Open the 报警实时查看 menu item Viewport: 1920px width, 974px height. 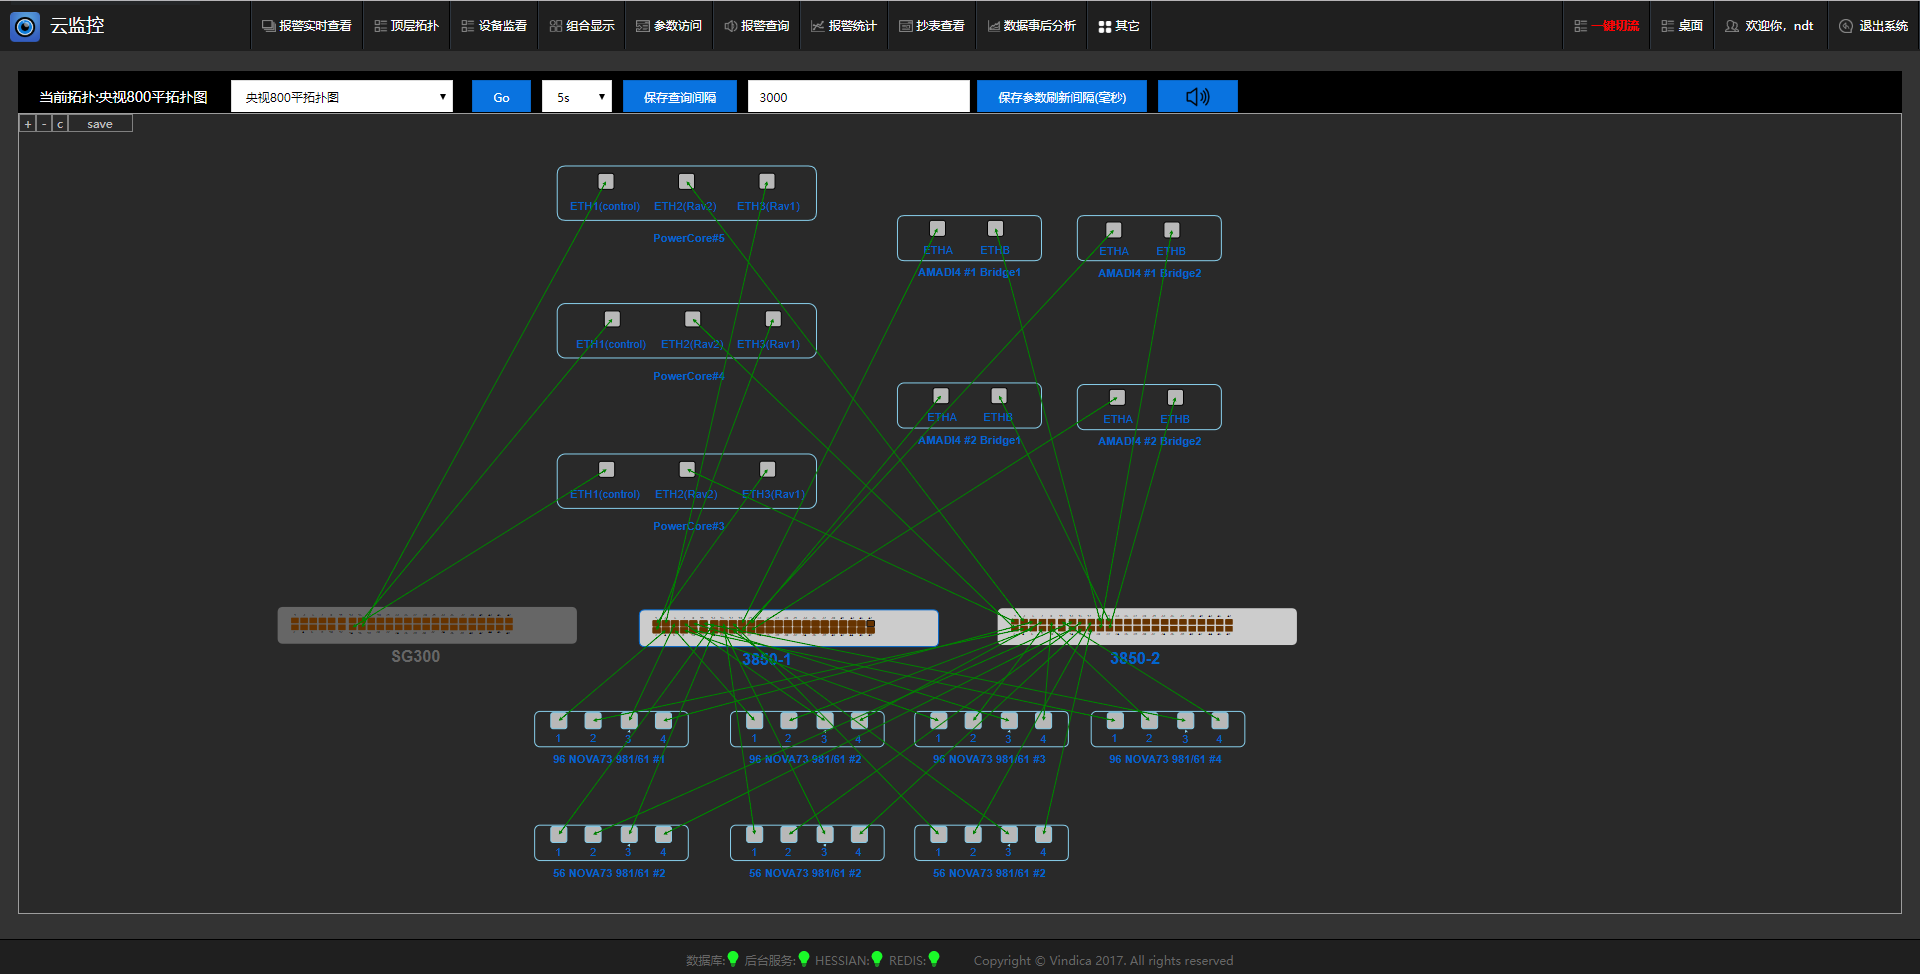[x=307, y=26]
